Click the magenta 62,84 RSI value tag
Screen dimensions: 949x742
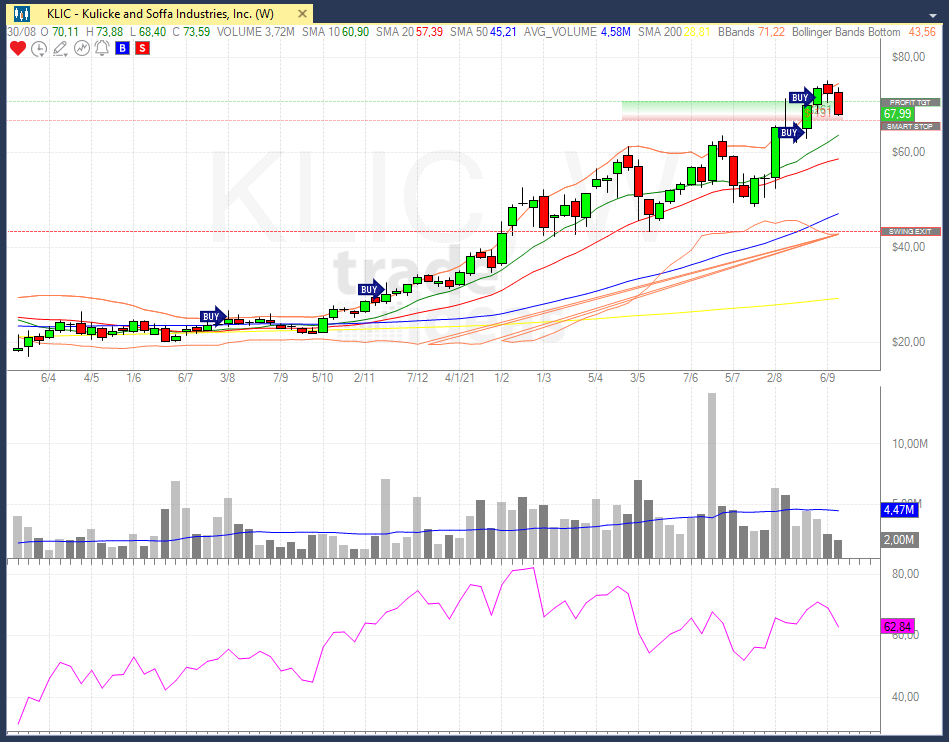pos(897,626)
